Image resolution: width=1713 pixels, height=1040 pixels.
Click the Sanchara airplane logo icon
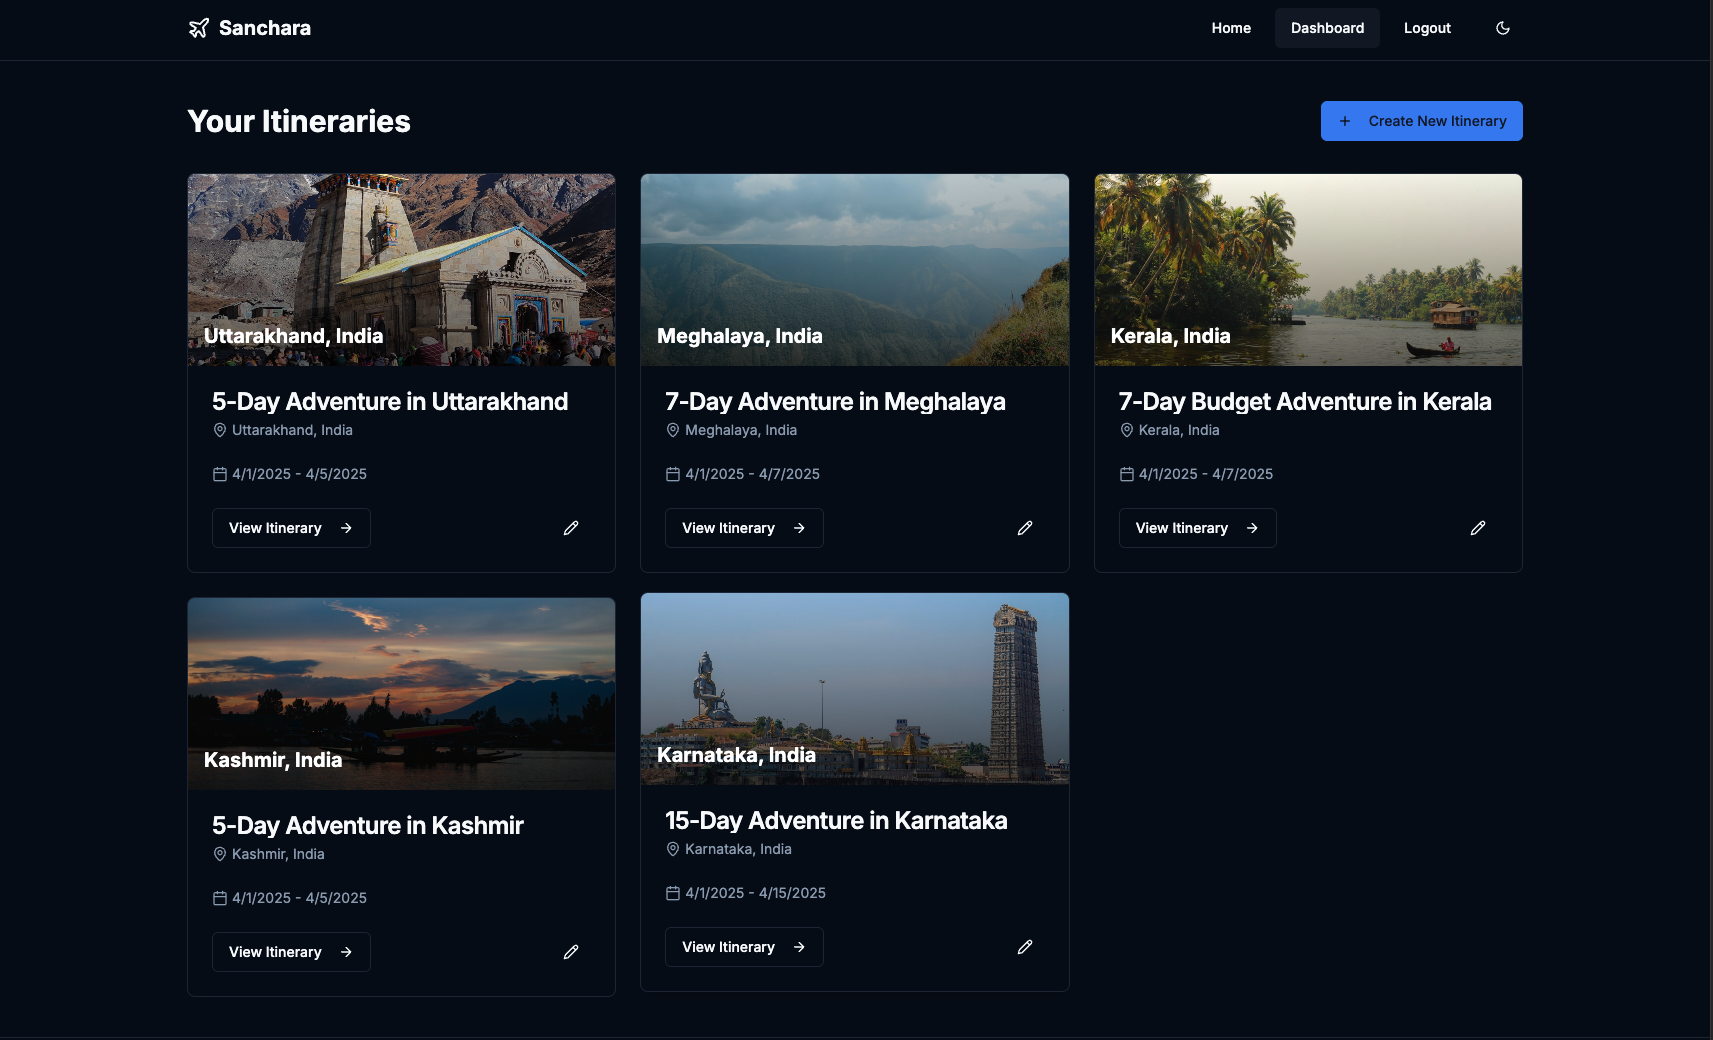pyautogui.click(x=199, y=28)
